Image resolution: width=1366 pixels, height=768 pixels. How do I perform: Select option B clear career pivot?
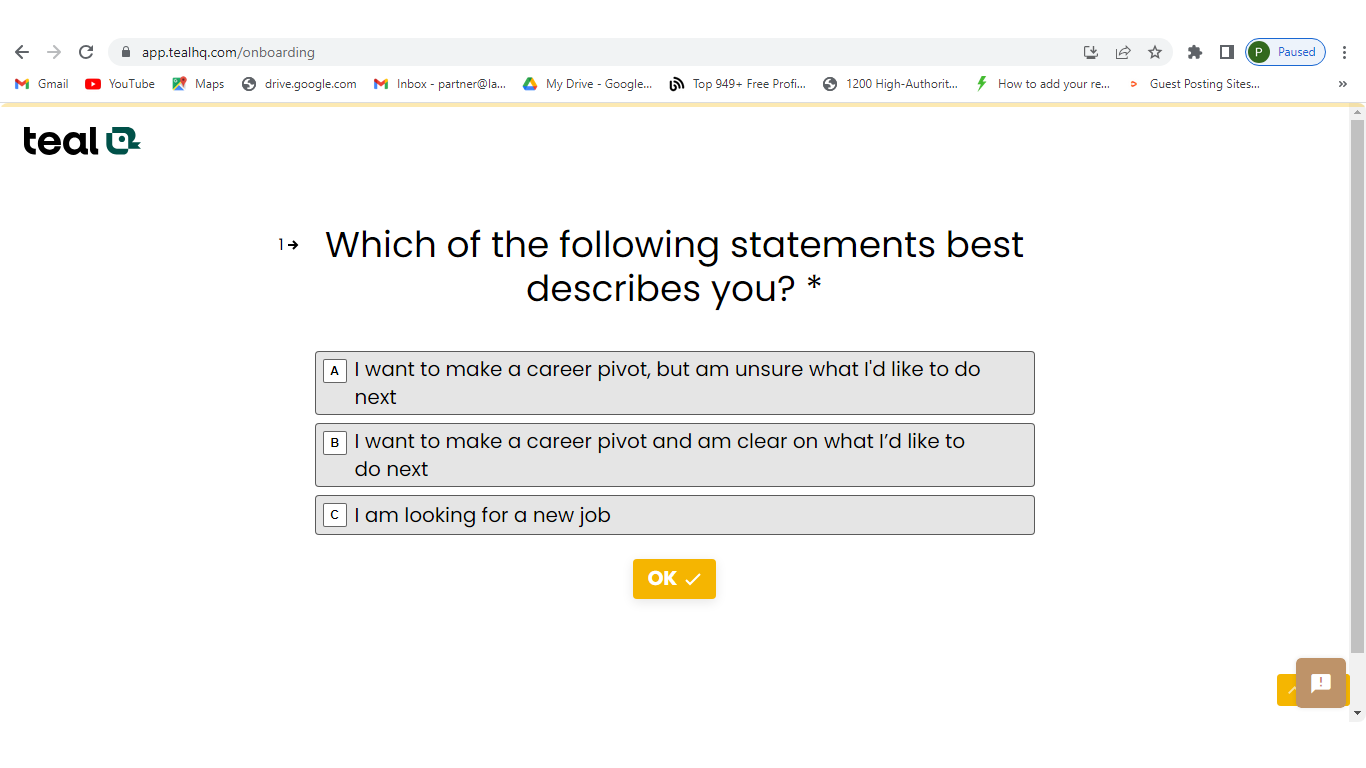674,455
